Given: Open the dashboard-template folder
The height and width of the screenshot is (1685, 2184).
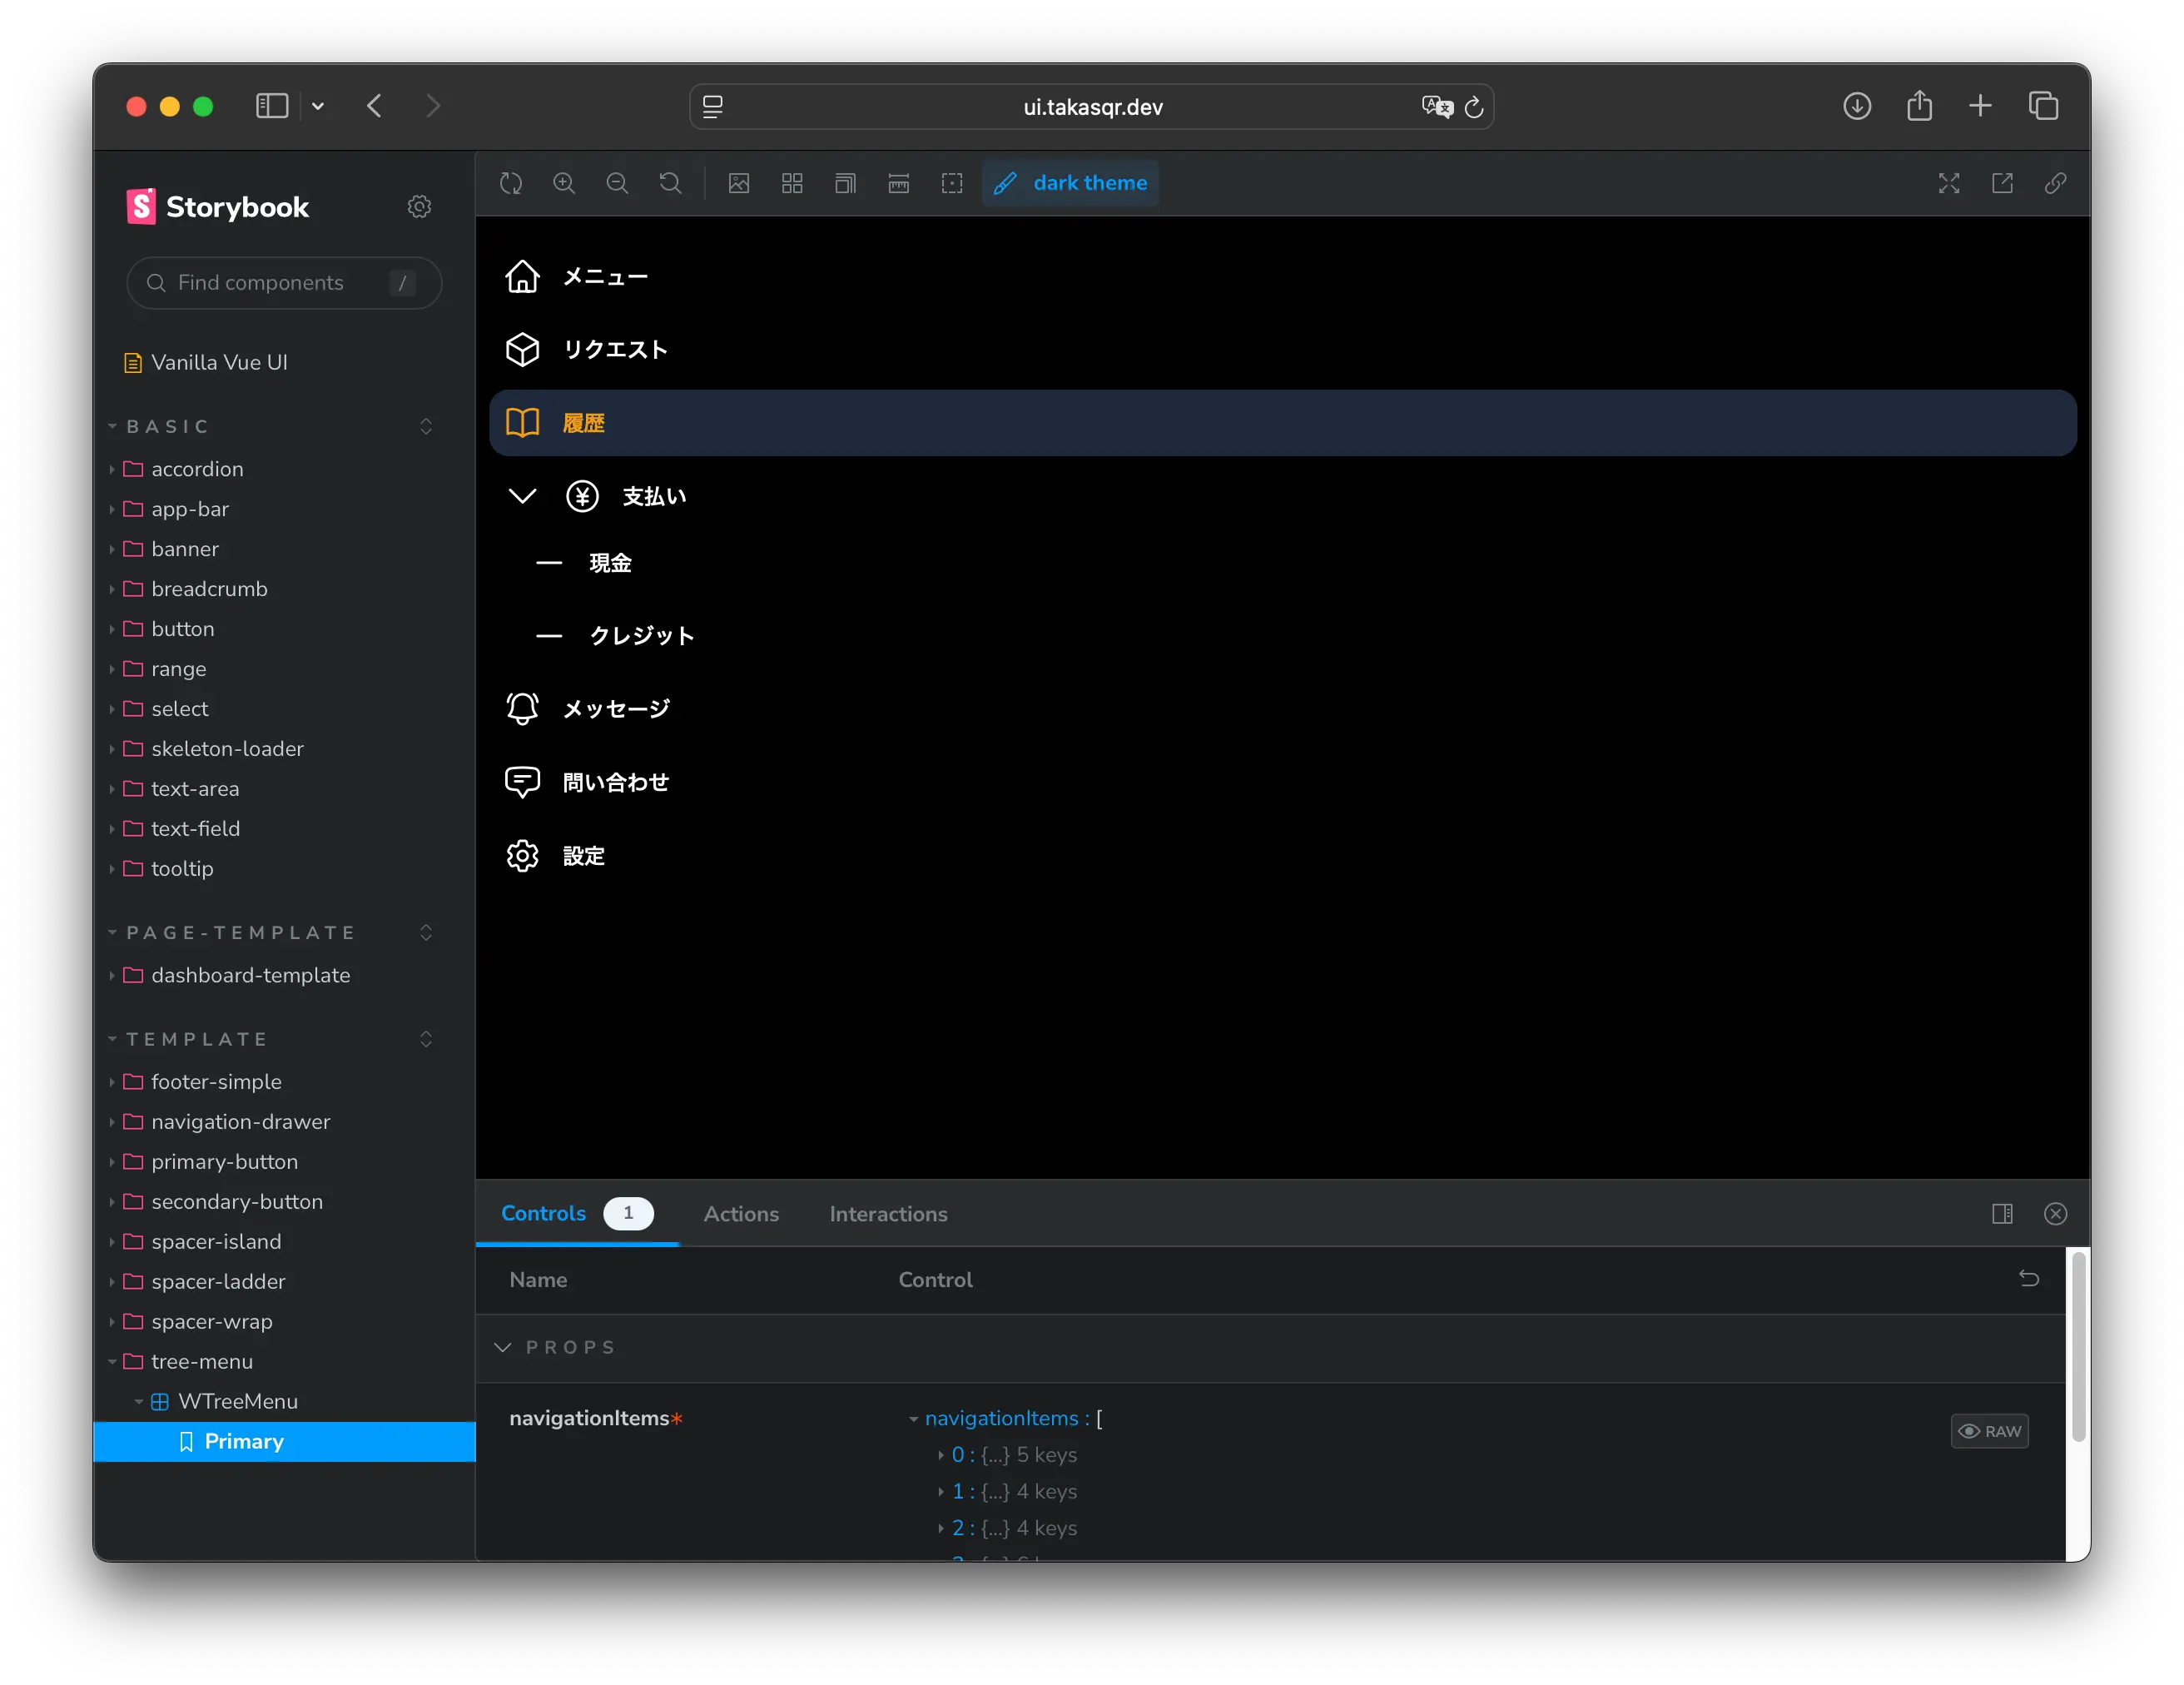Looking at the screenshot, I should (x=250, y=975).
